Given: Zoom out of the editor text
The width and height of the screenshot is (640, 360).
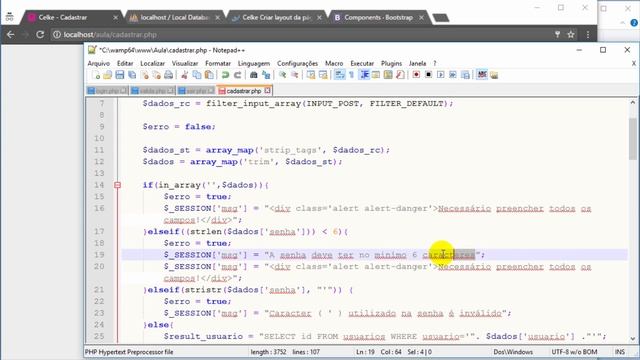Looking at the screenshot, I should click(294, 75).
